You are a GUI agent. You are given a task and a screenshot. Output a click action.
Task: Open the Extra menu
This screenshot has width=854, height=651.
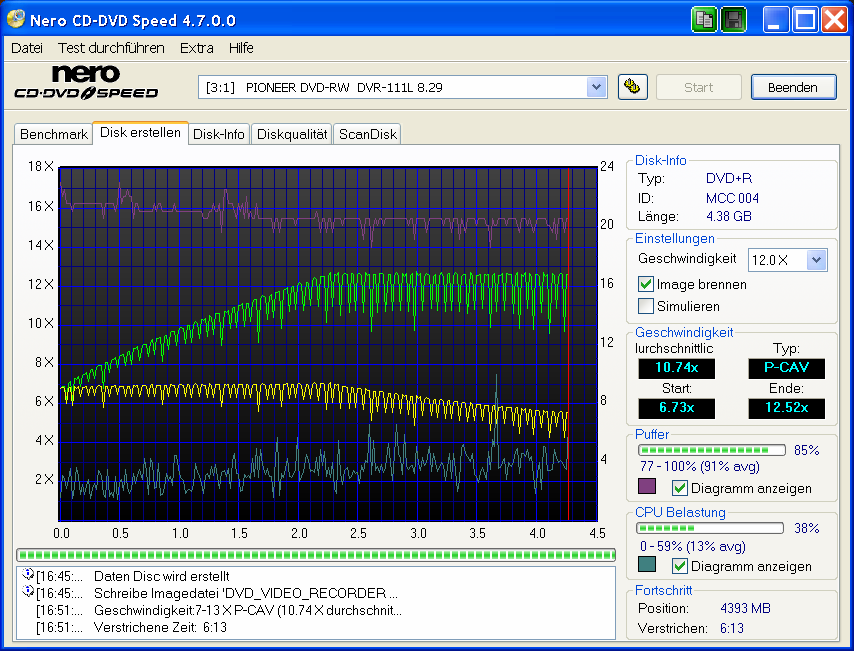196,47
